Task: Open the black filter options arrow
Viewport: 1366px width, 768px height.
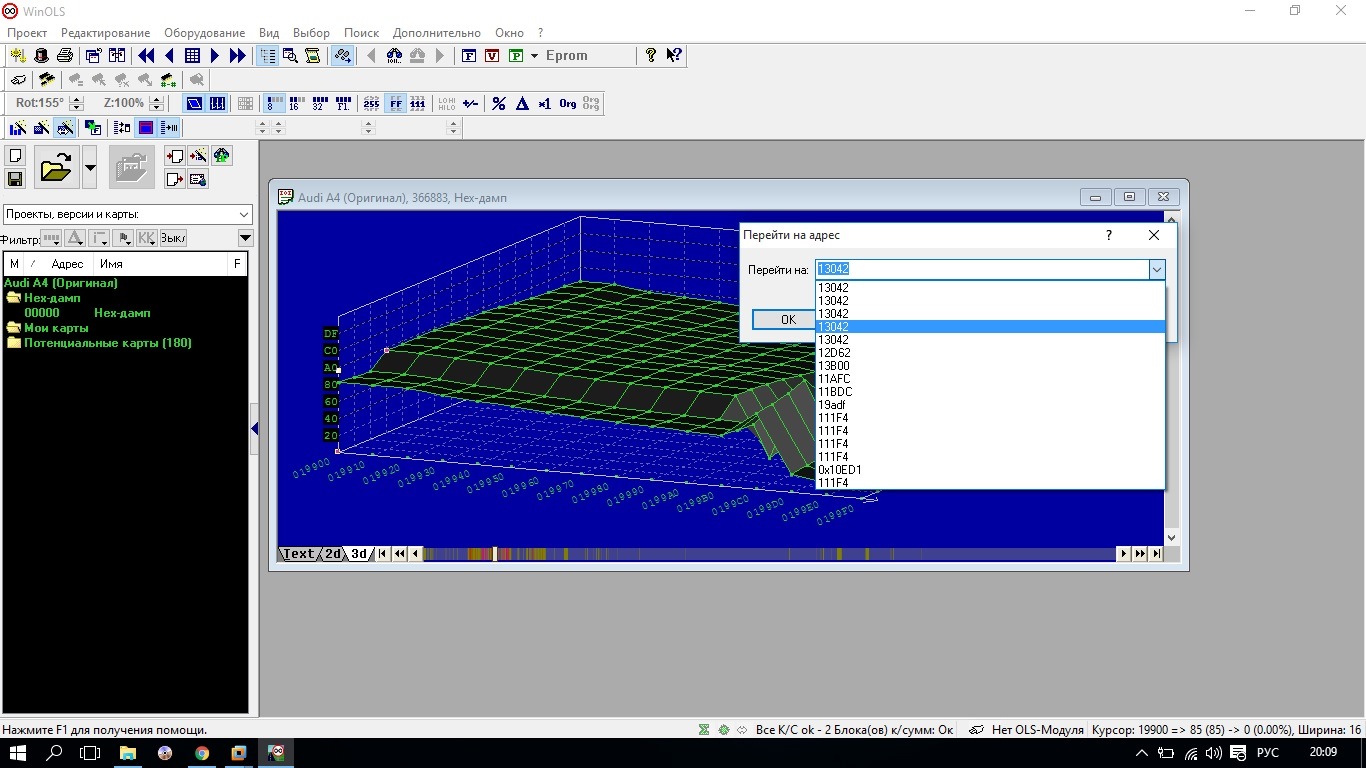Action: (x=246, y=238)
